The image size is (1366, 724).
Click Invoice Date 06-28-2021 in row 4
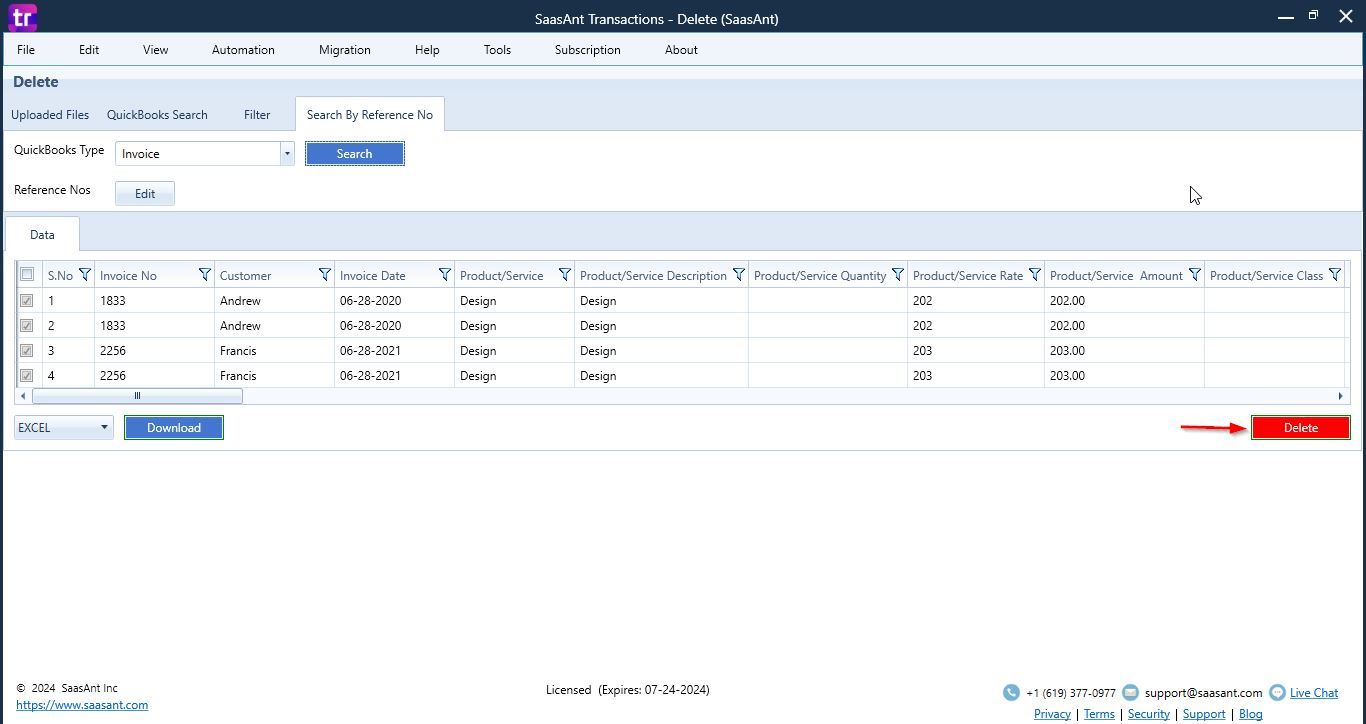coord(395,375)
